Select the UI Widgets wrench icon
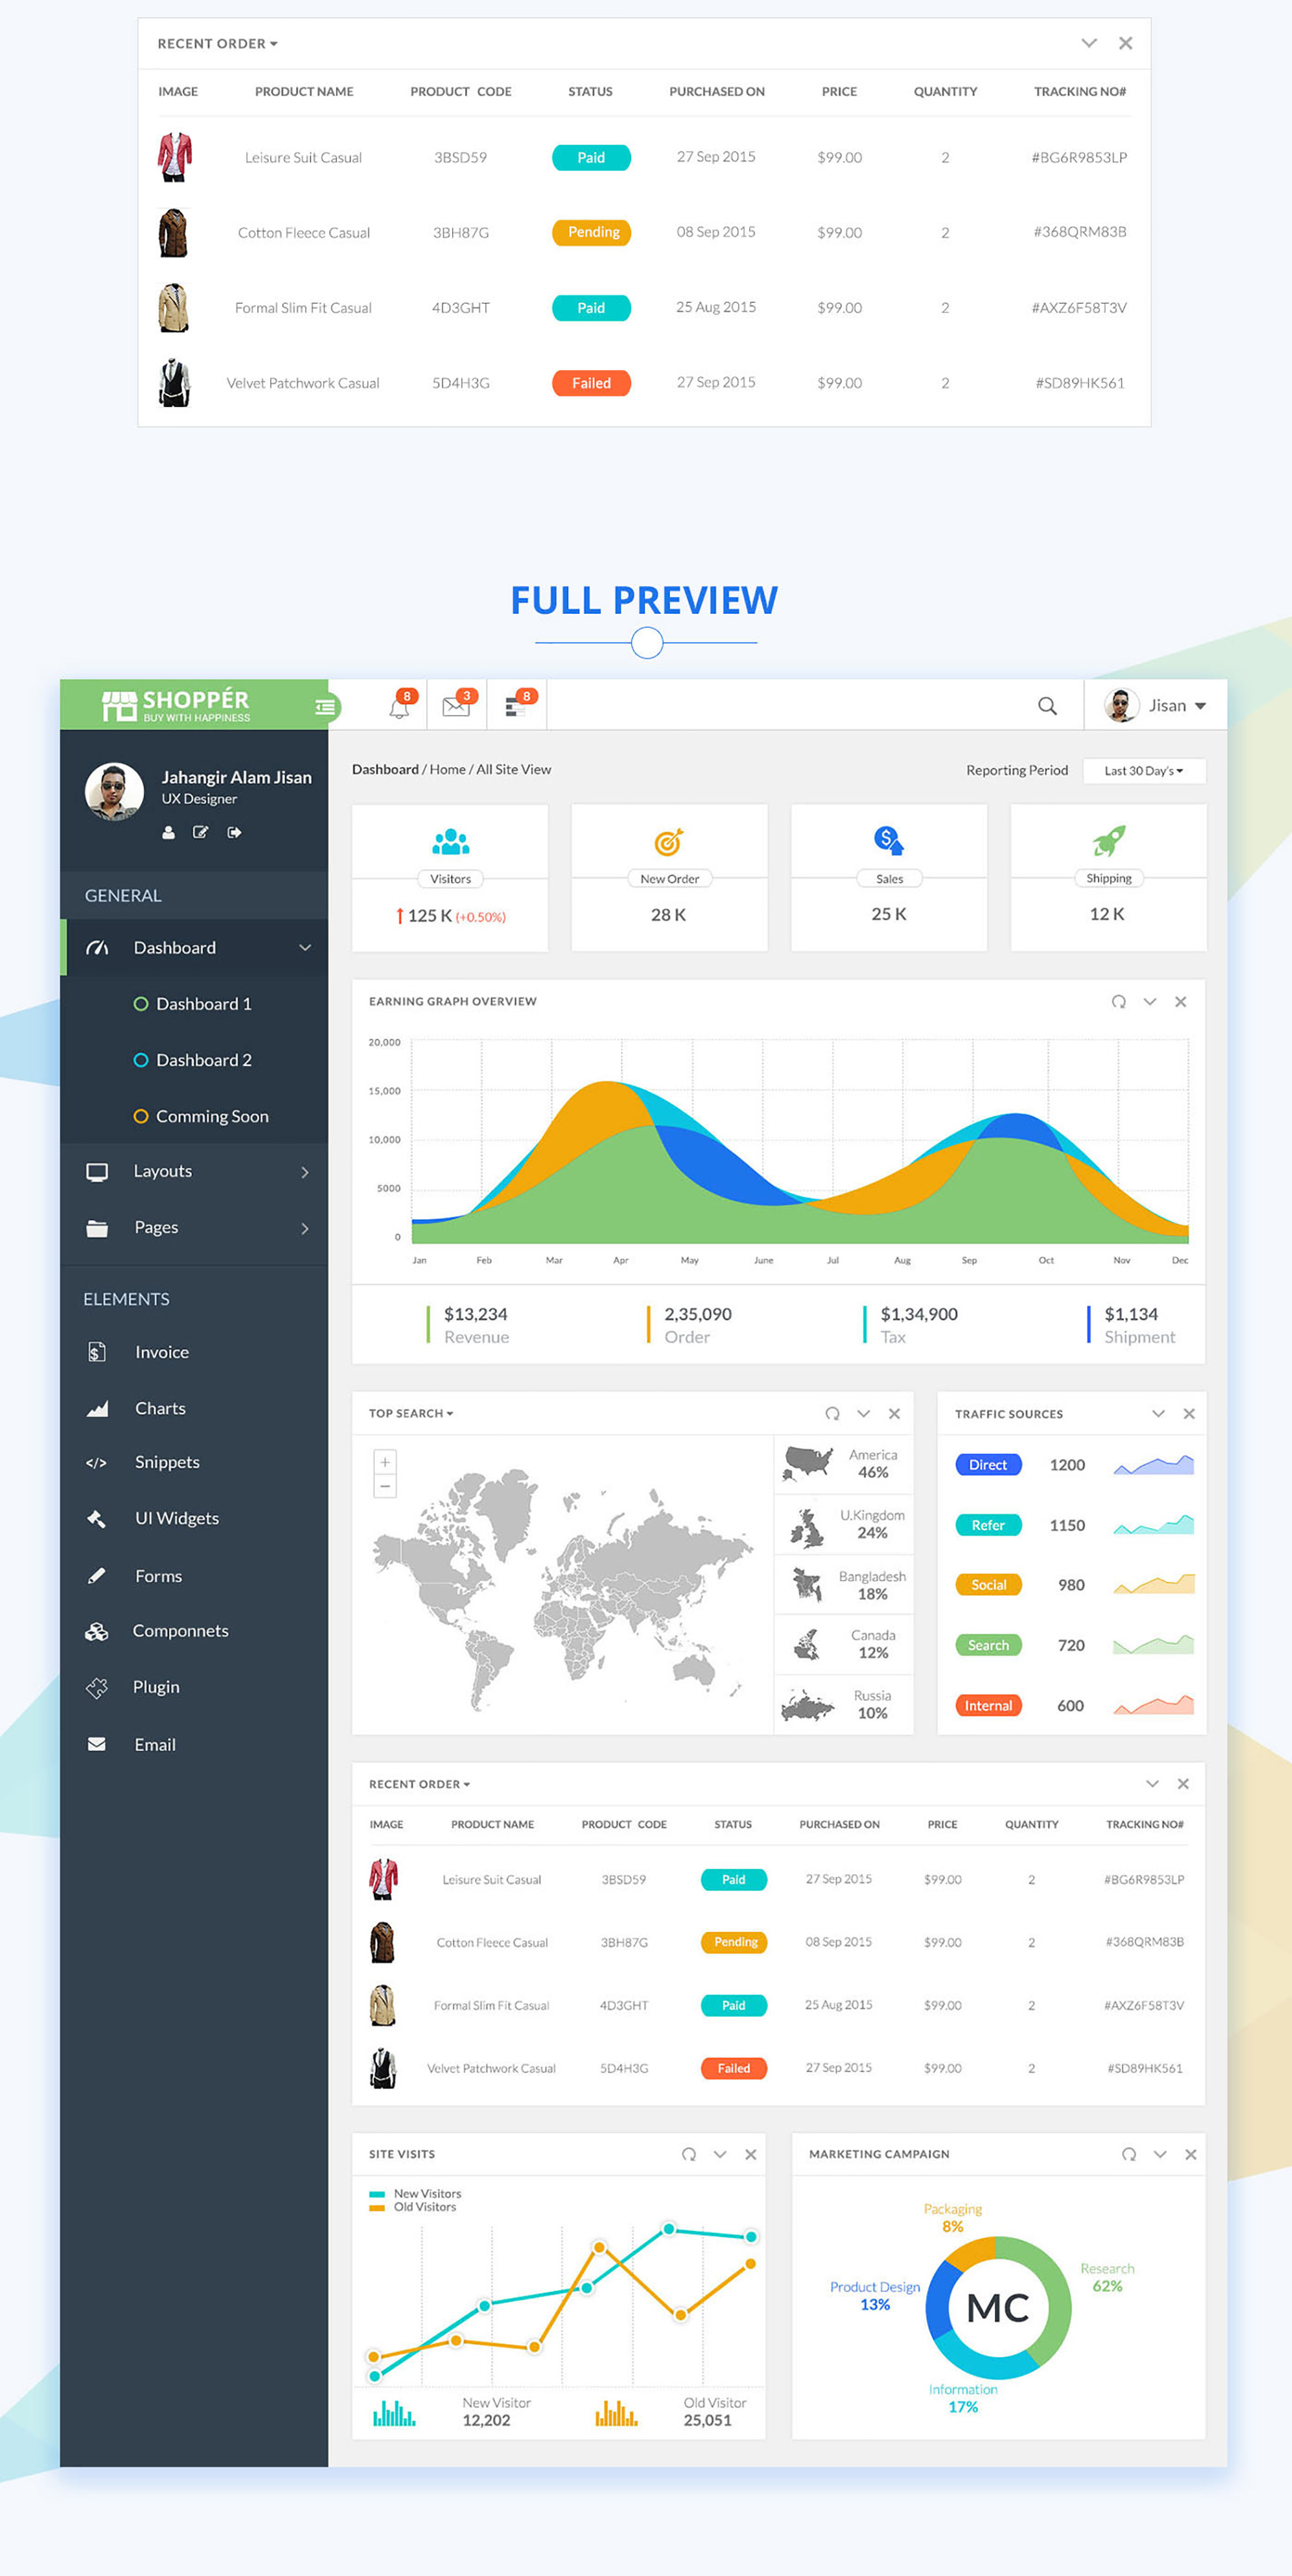 coord(96,1518)
